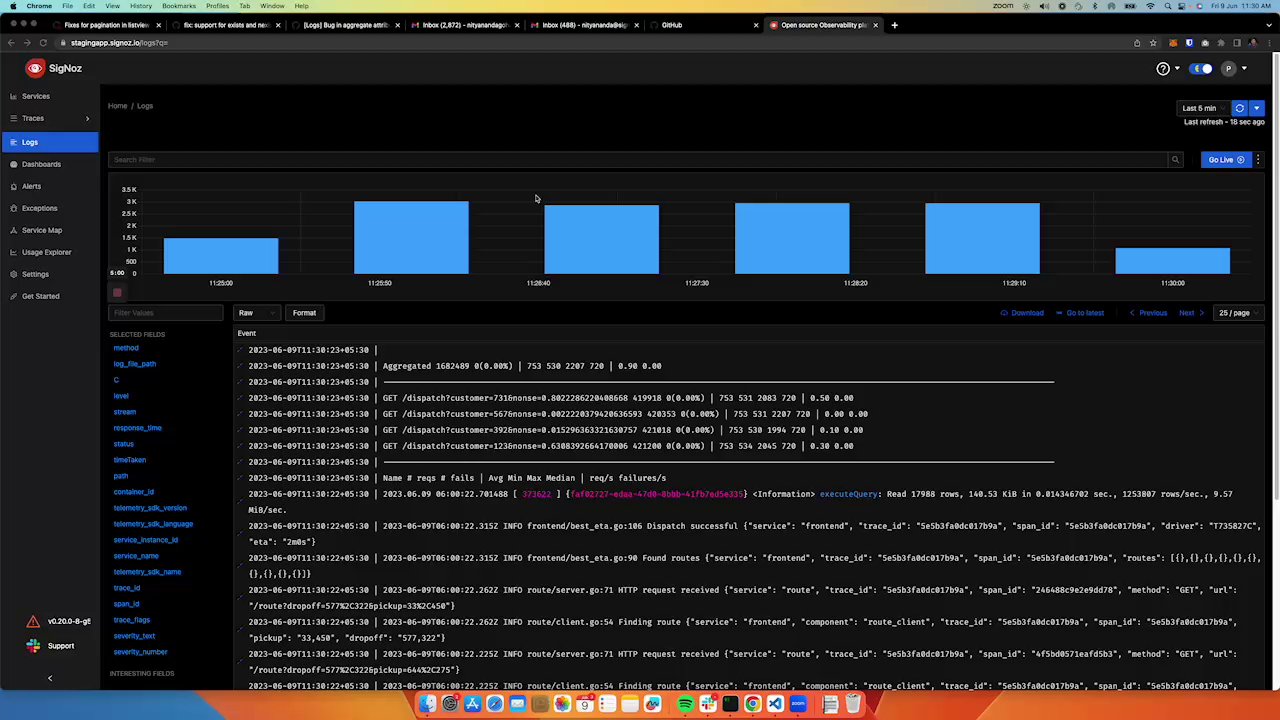Go to the Next page

[1190, 313]
